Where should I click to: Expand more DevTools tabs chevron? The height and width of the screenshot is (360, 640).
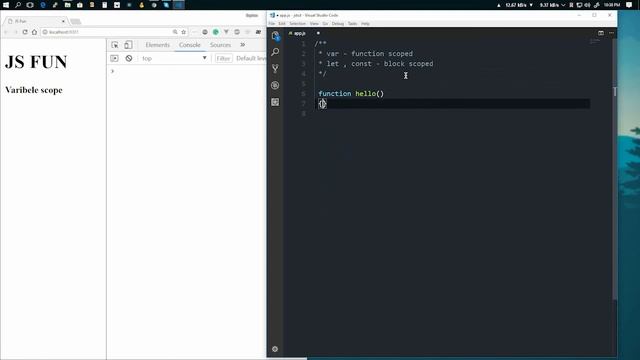pyautogui.click(x=242, y=45)
